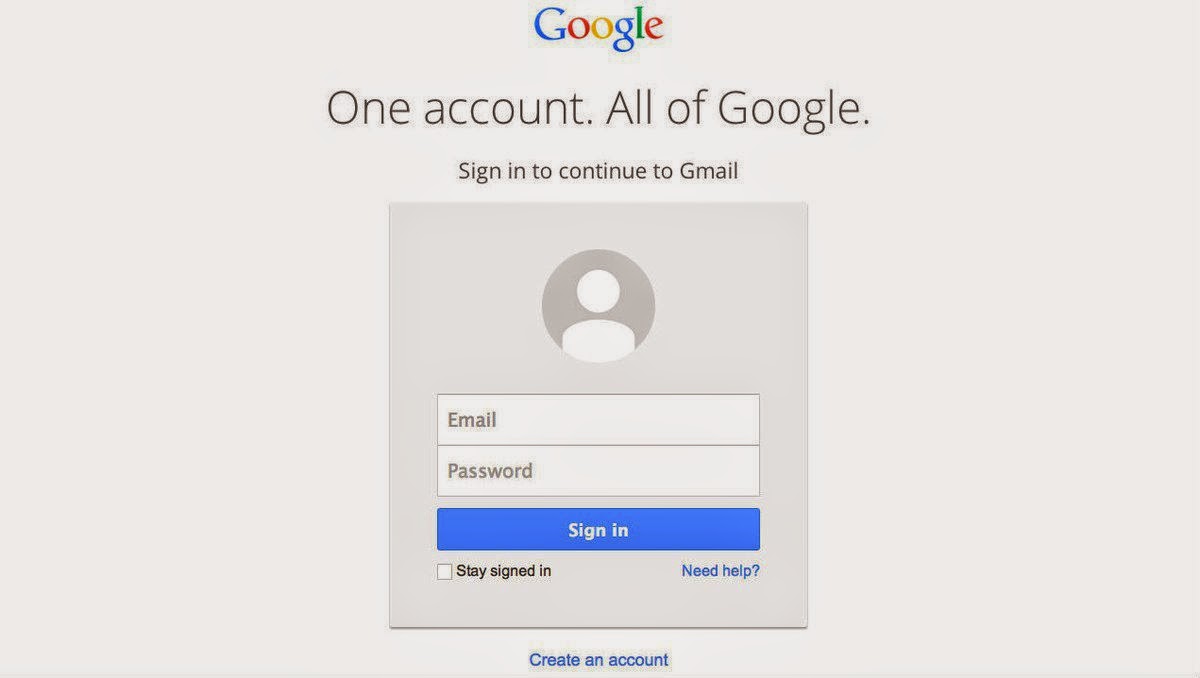Enable the Stay signed in checkbox
This screenshot has height=678, width=1200.
pos(444,572)
